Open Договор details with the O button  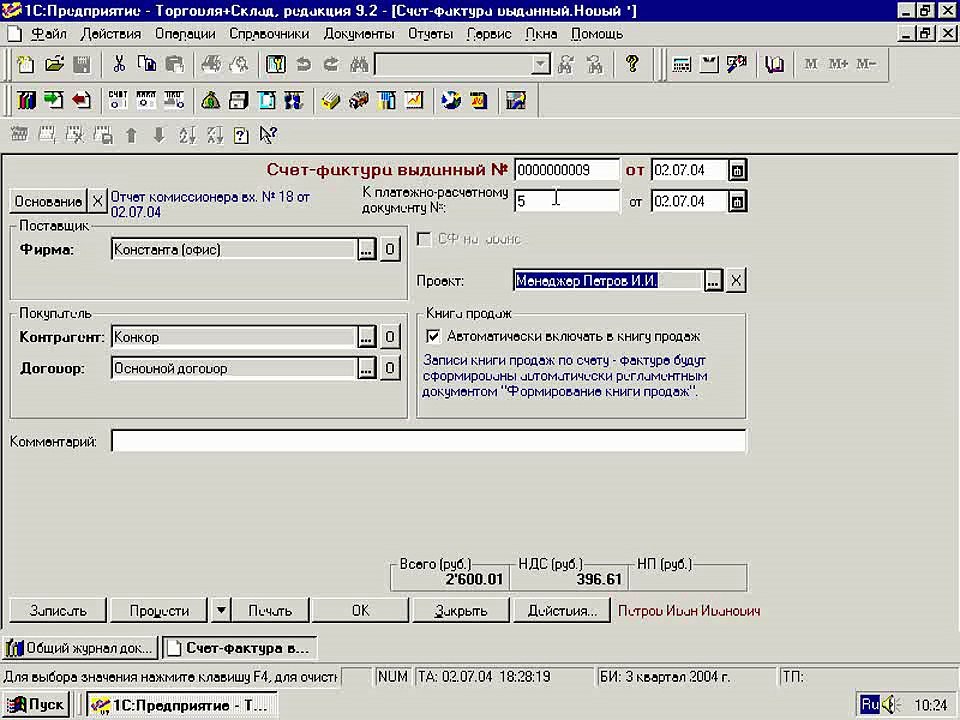tap(390, 368)
